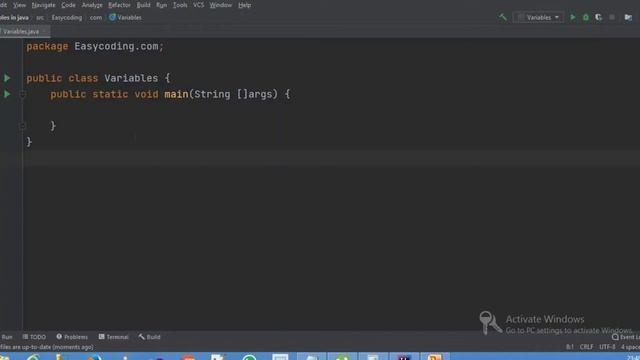Open the Run tool window
640x360 pixels.
7,337
